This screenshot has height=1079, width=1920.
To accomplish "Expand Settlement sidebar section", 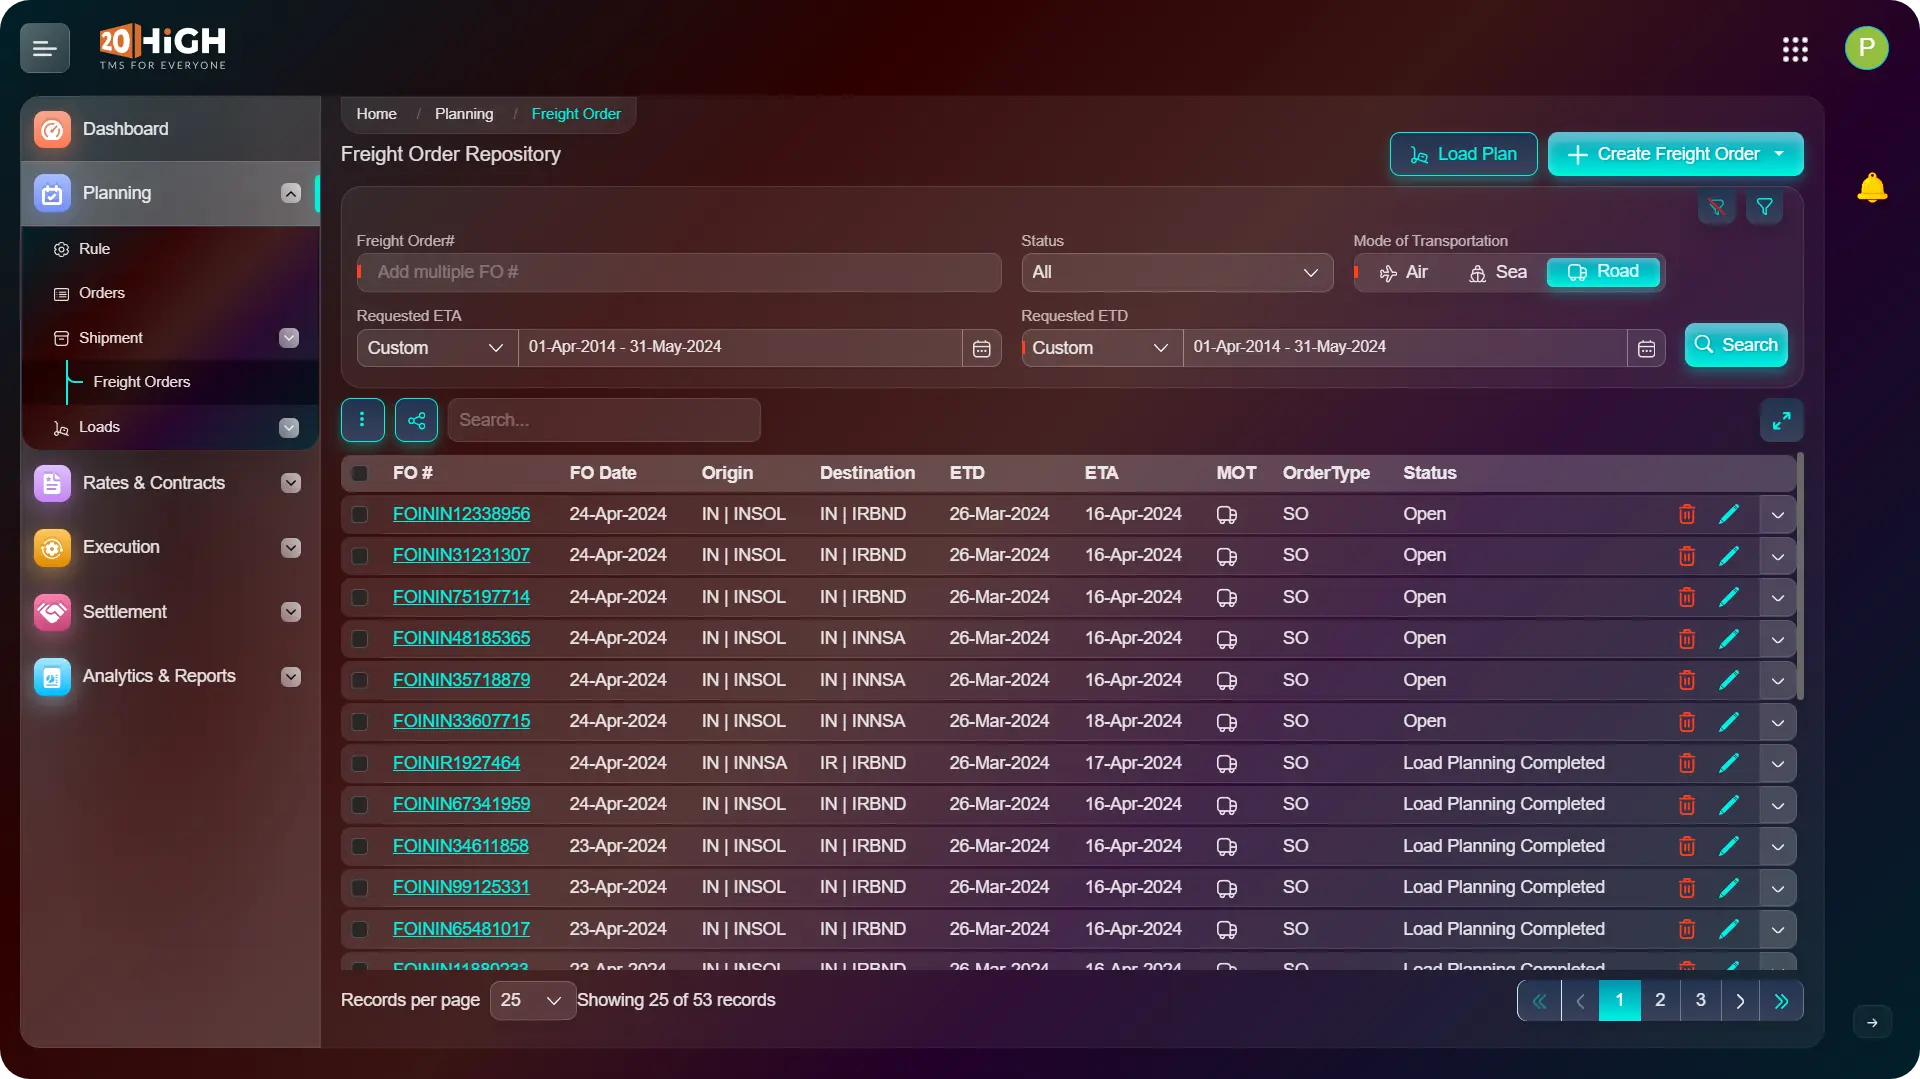I will click(x=291, y=612).
